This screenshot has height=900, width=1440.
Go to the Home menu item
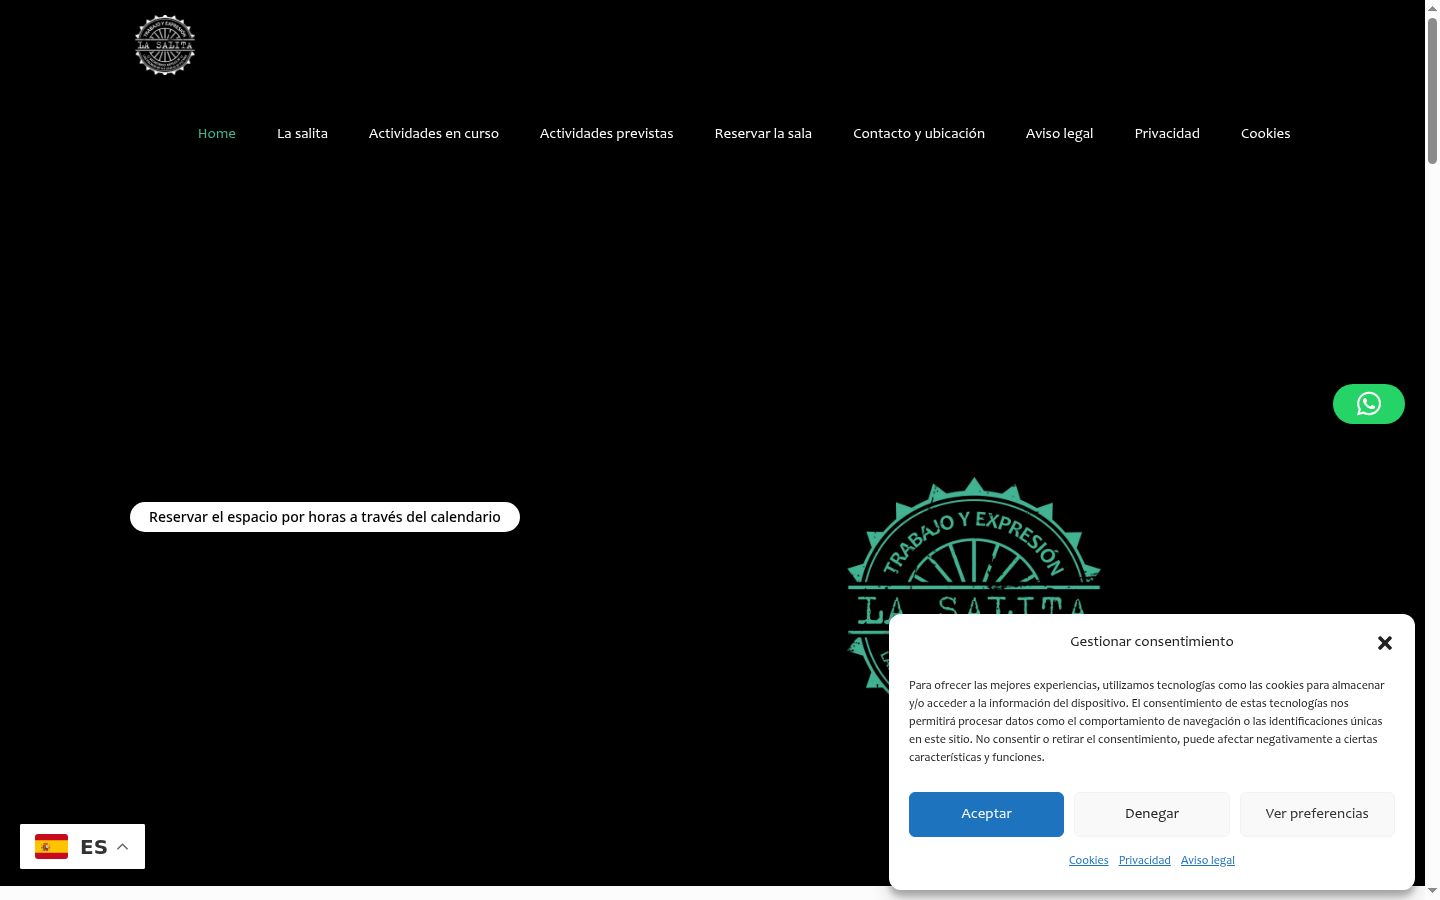coord(217,133)
